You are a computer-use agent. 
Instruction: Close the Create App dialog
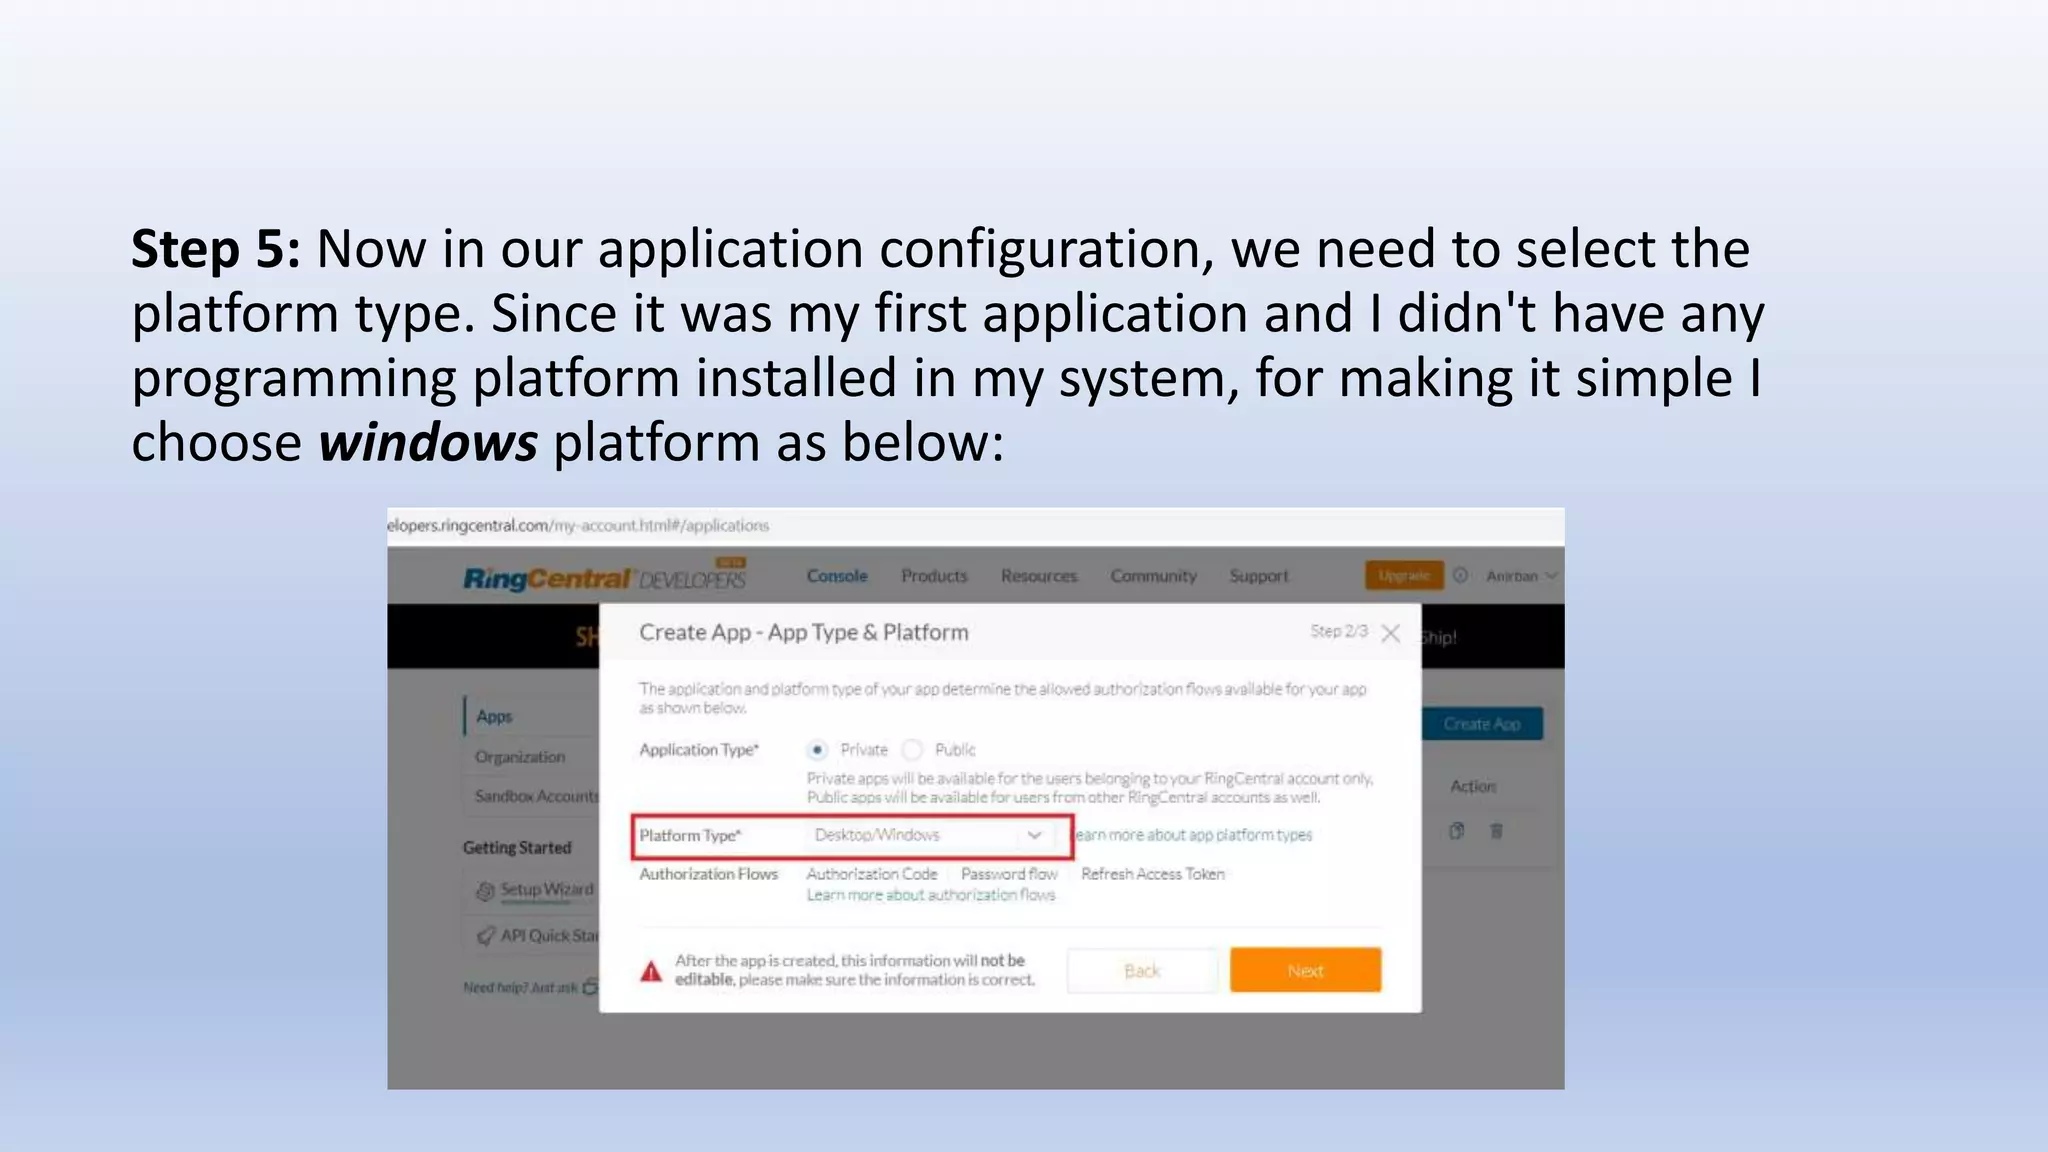[x=1390, y=633]
